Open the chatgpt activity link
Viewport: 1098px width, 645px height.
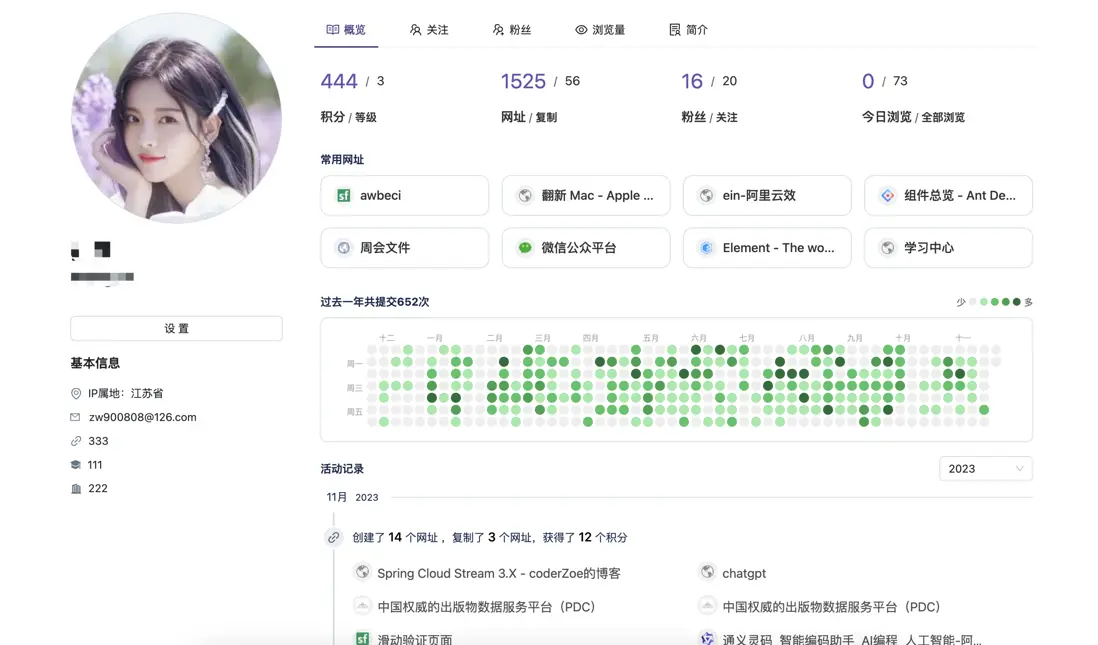[744, 573]
